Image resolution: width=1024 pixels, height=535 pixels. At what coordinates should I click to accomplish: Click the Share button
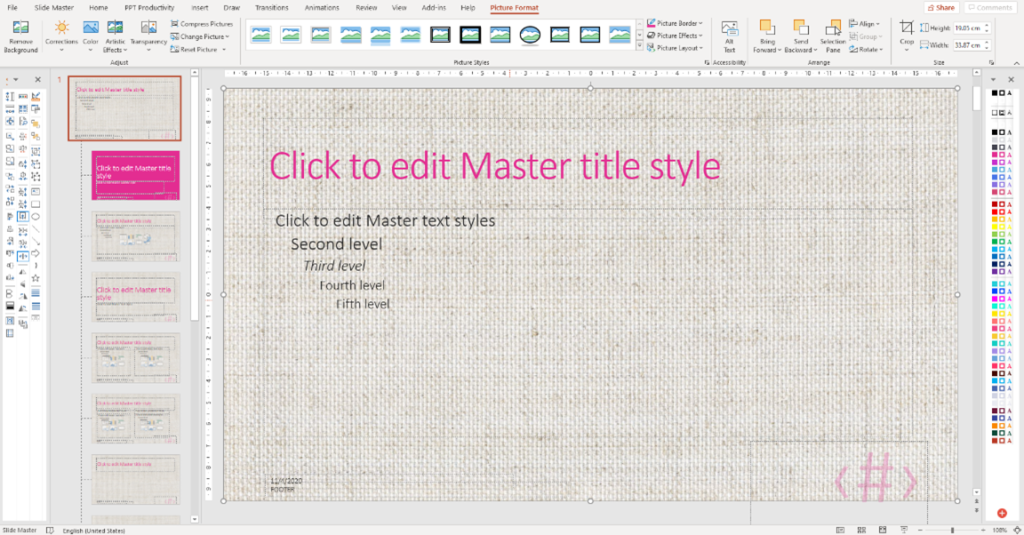coord(941,8)
